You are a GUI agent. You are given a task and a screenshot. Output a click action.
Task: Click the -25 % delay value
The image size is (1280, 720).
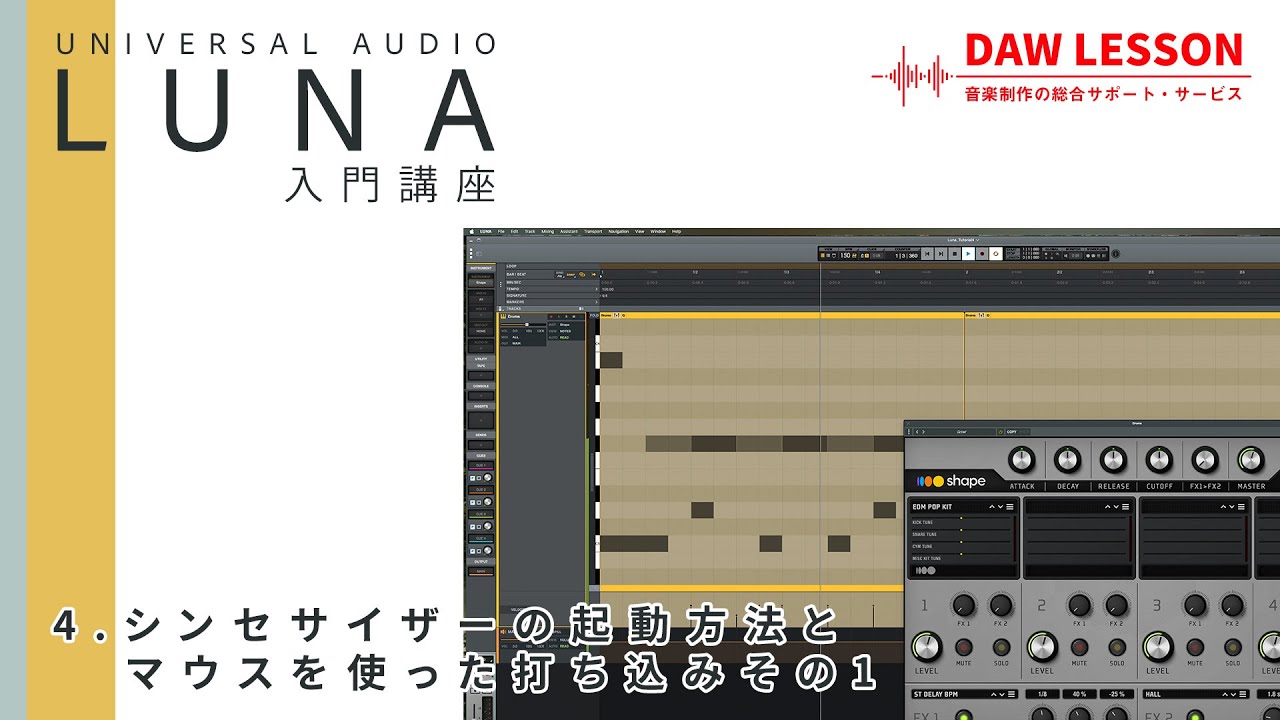(x=1117, y=693)
